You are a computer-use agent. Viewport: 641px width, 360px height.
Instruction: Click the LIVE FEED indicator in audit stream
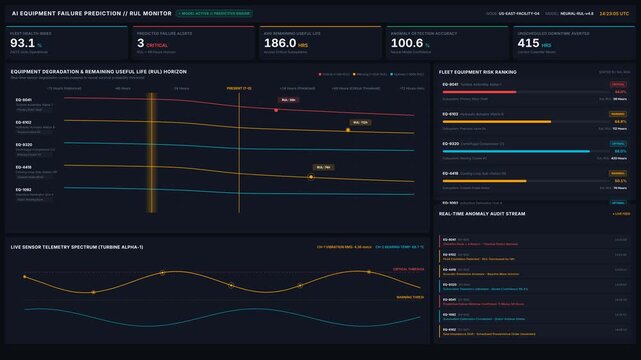click(x=621, y=214)
